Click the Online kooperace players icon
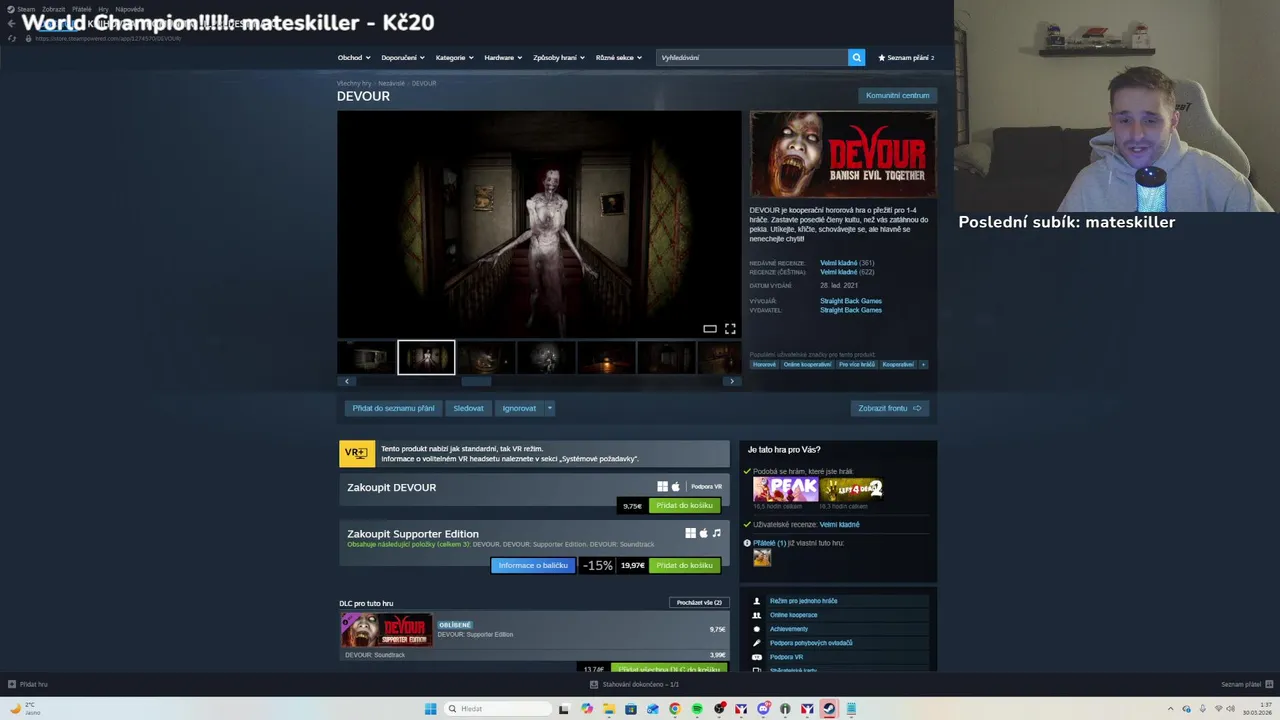 click(757, 615)
